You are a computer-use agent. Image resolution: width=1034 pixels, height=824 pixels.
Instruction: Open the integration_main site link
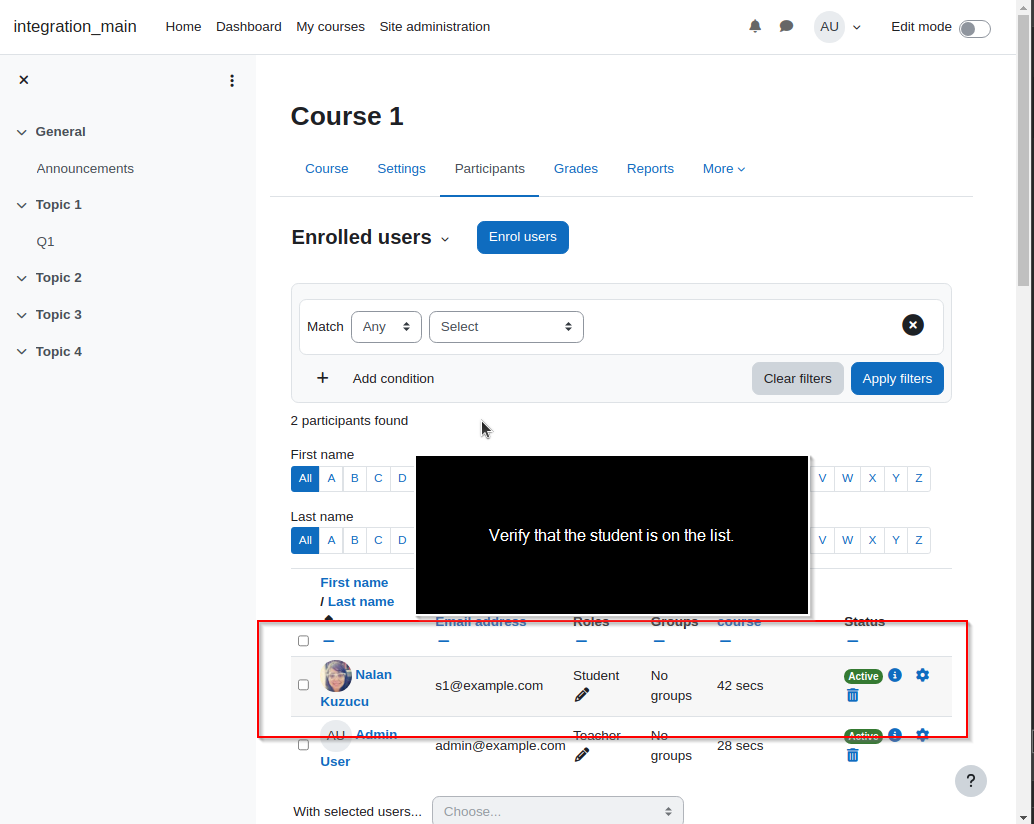75,26
